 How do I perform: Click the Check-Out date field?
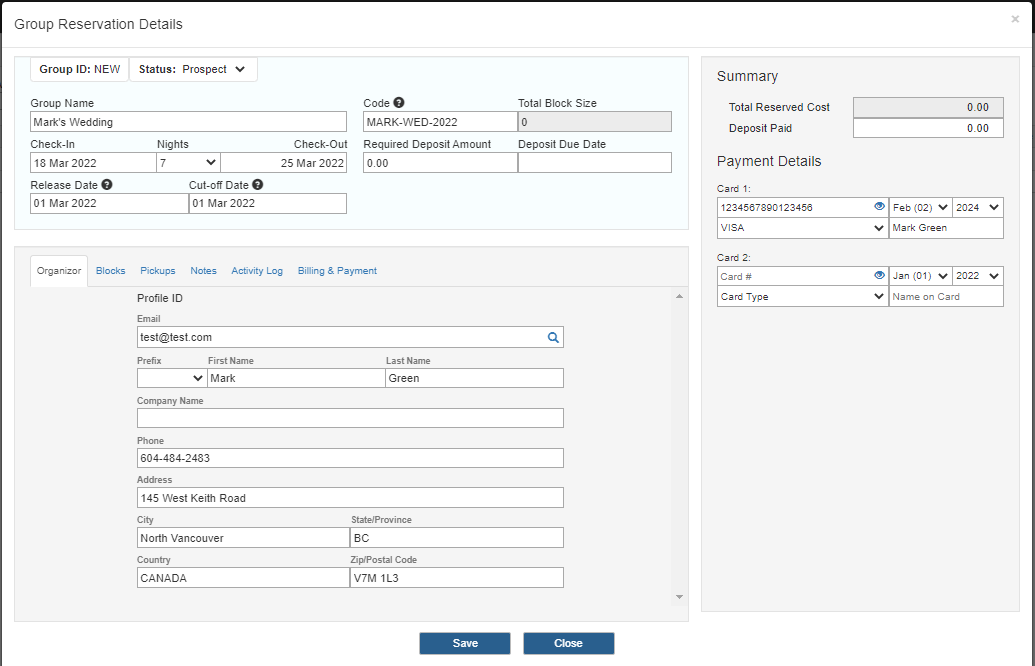tap(284, 162)
